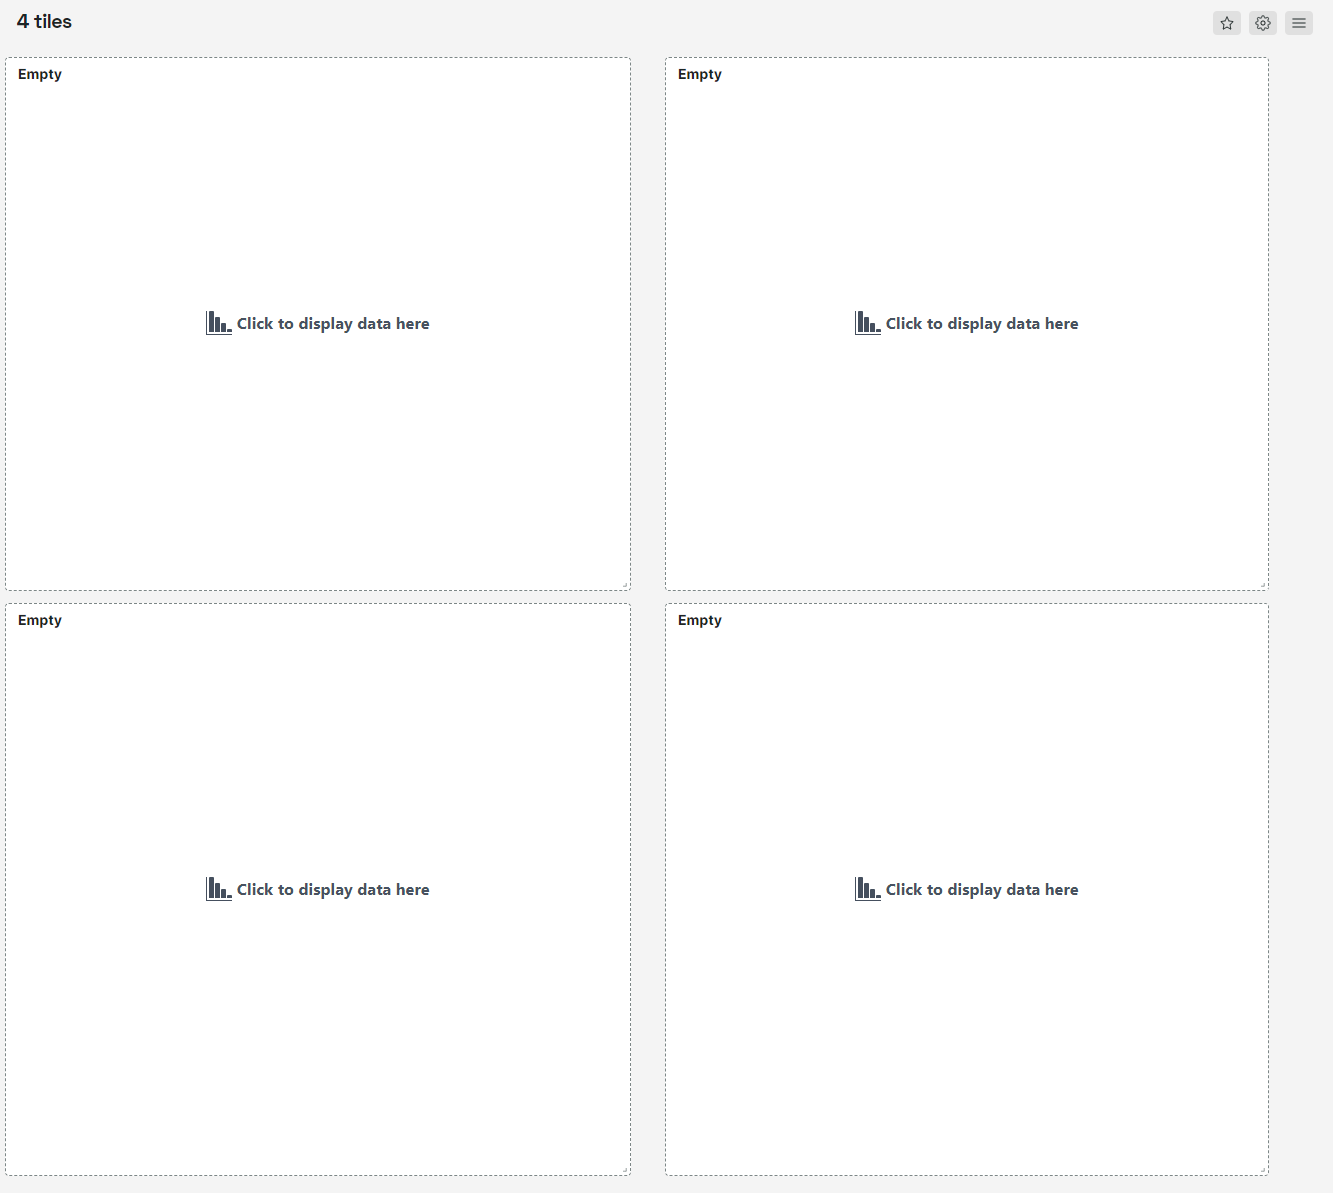Select the top-right tile's 'Empty' title
This screenshot has height=1193, width=1333.
(700, 74)
